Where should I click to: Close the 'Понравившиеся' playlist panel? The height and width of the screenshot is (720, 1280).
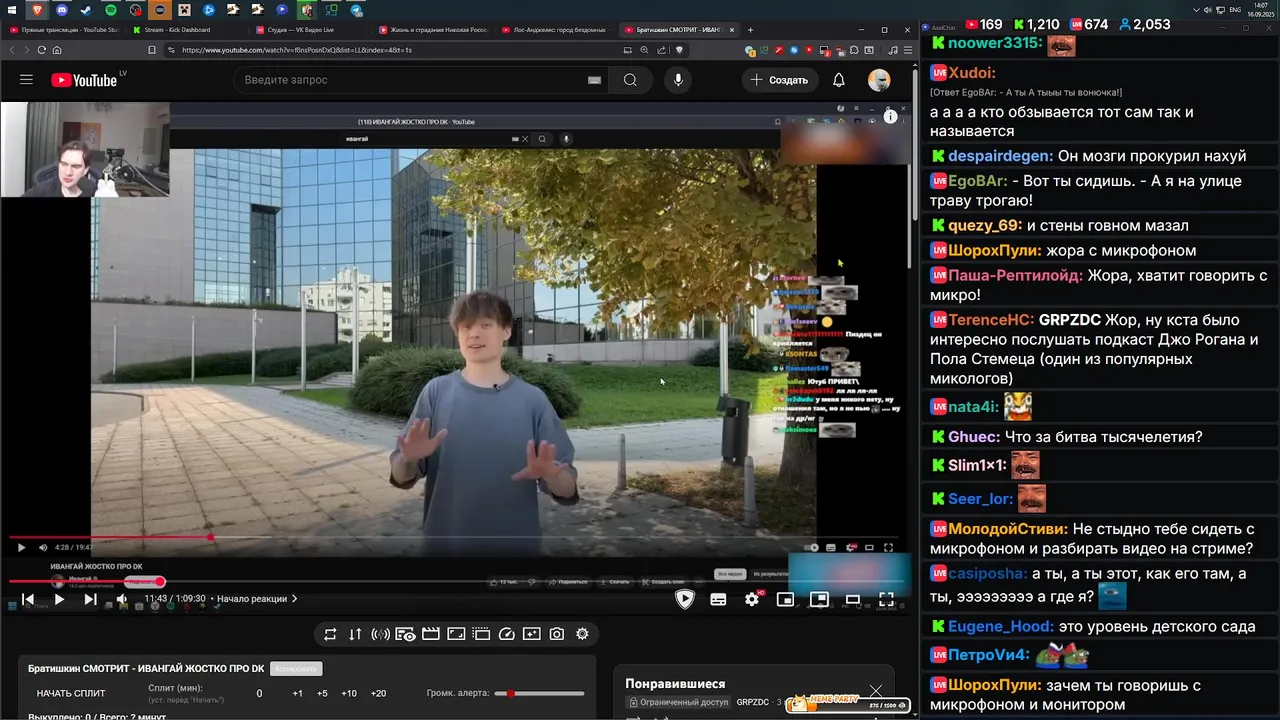tap(876, 691)
